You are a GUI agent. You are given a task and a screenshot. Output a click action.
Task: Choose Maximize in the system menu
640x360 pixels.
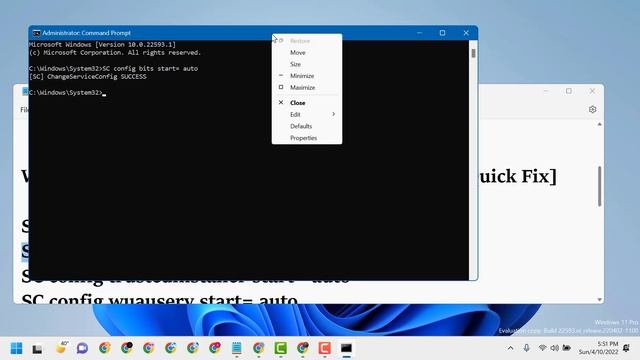click(x=302, y=87)
